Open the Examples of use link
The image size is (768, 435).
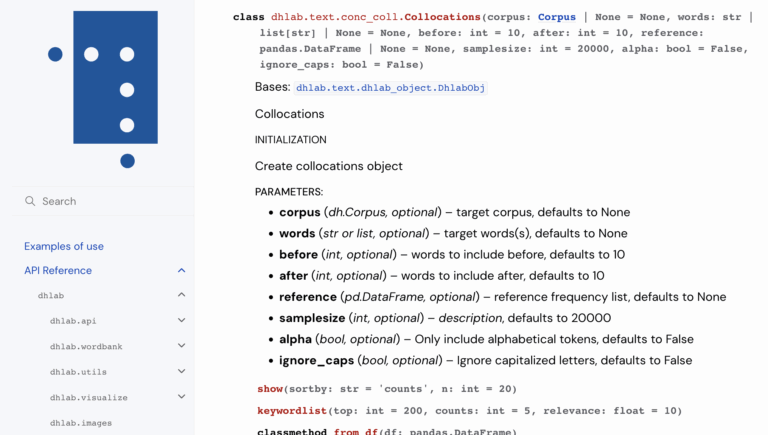(64, 246)
